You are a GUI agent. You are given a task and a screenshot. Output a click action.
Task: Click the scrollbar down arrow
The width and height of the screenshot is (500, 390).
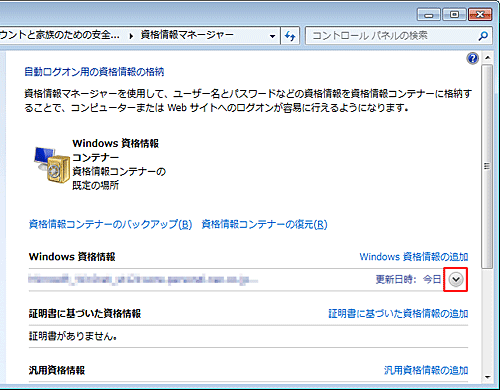pos(487,377)
